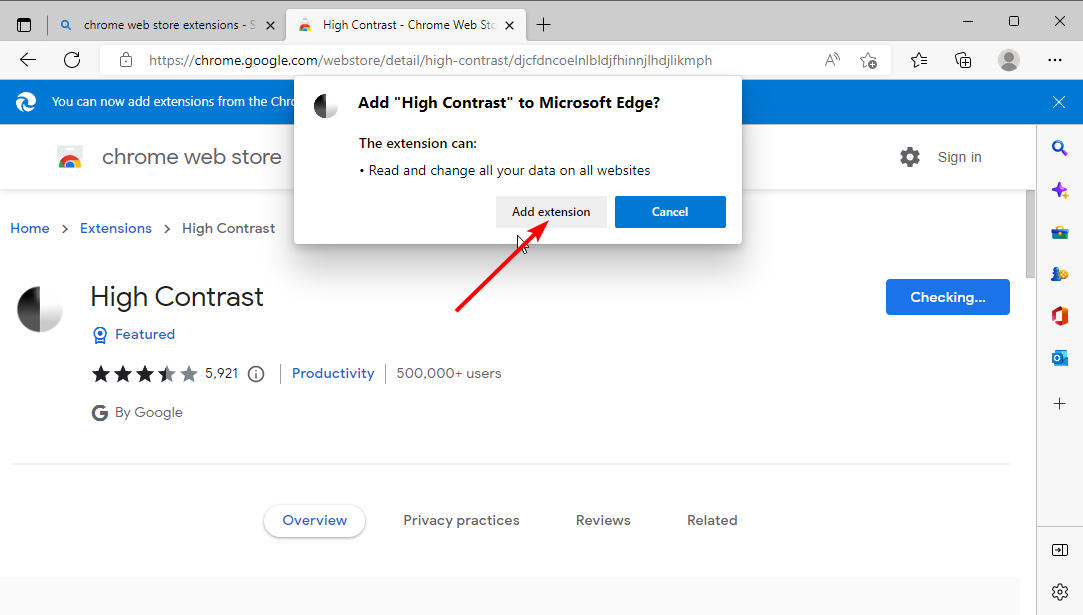Open the browser profile menu

(x=1009, y=60)
